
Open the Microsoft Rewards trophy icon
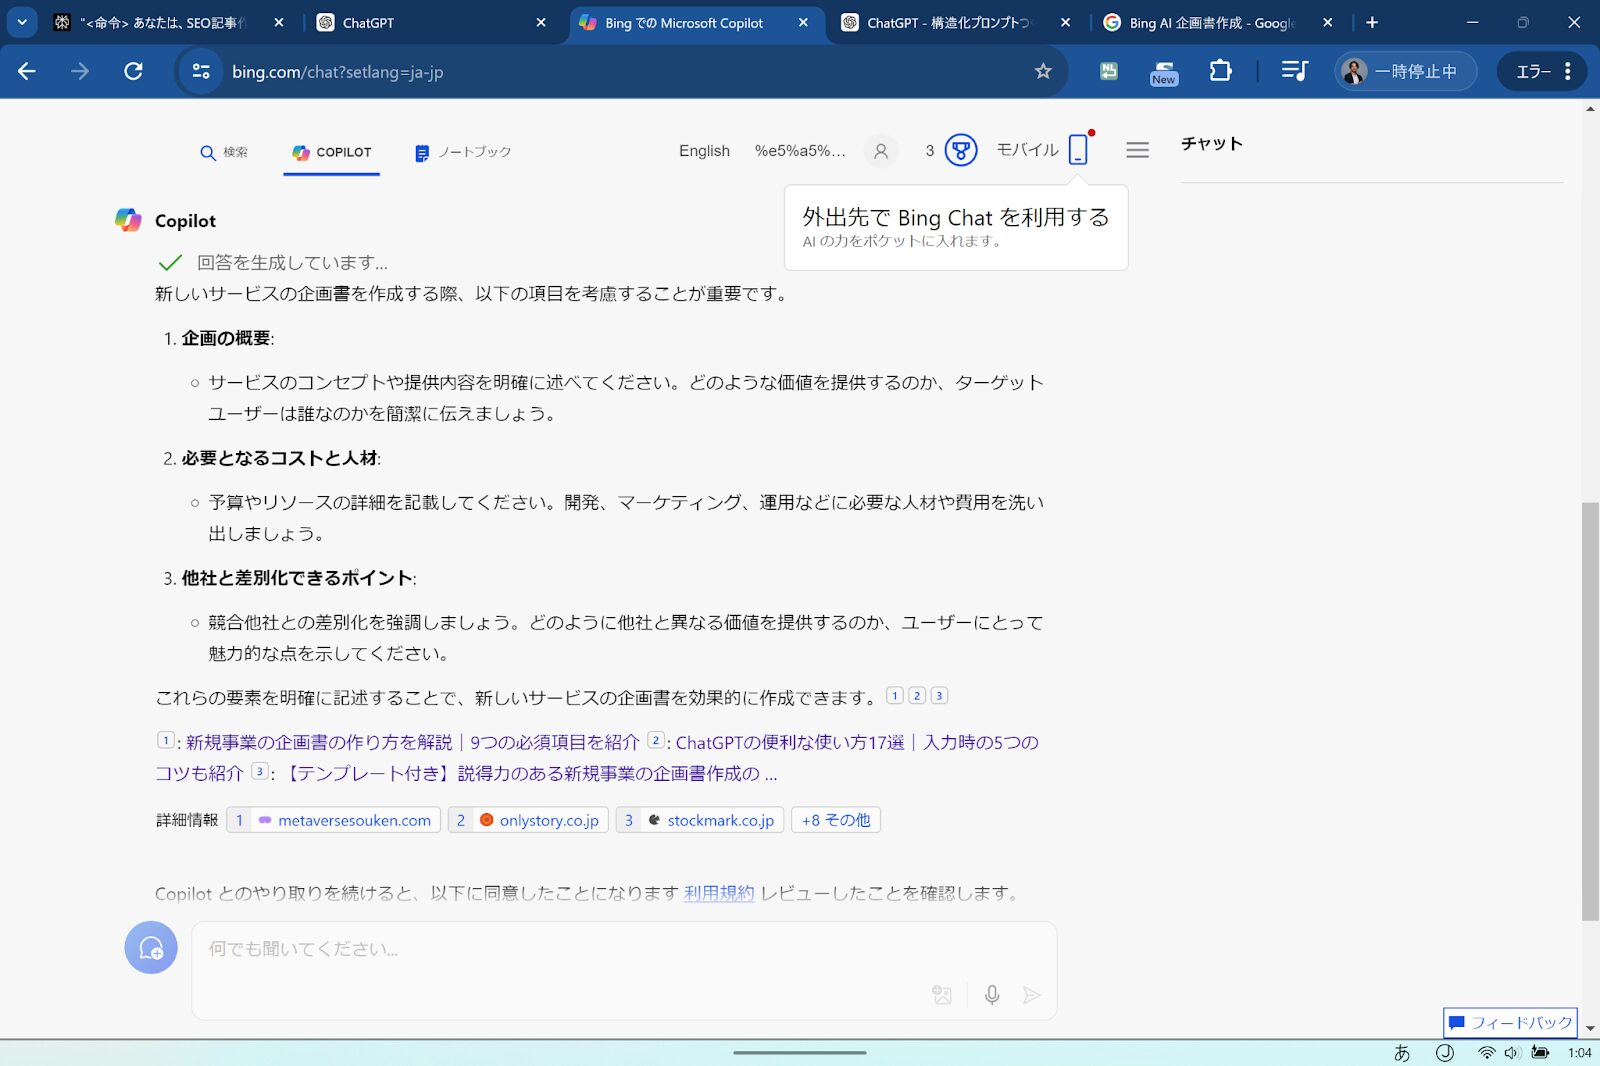pos(960,151)
